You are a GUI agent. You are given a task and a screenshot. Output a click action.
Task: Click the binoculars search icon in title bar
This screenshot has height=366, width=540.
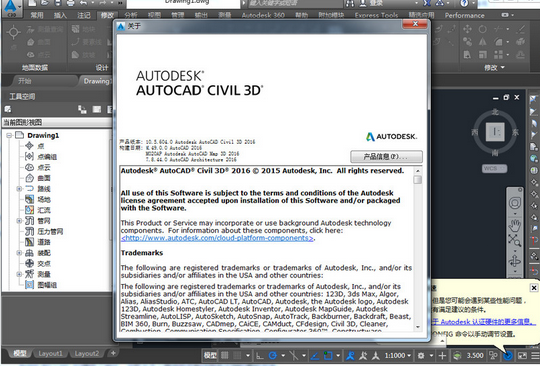click(x=350, y=3)
